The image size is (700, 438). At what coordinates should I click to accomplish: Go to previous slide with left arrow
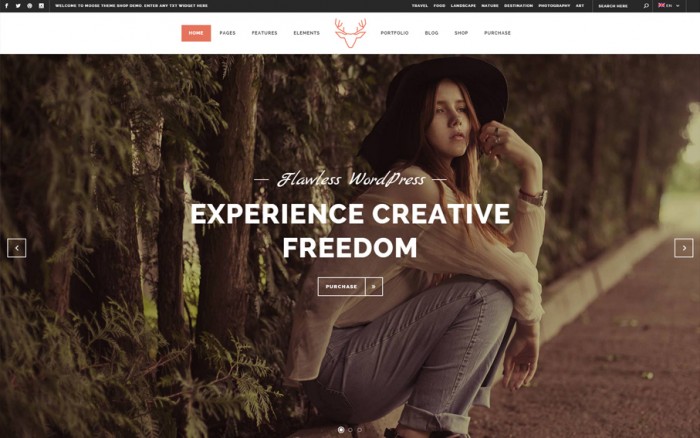click(x=17, y=248)
